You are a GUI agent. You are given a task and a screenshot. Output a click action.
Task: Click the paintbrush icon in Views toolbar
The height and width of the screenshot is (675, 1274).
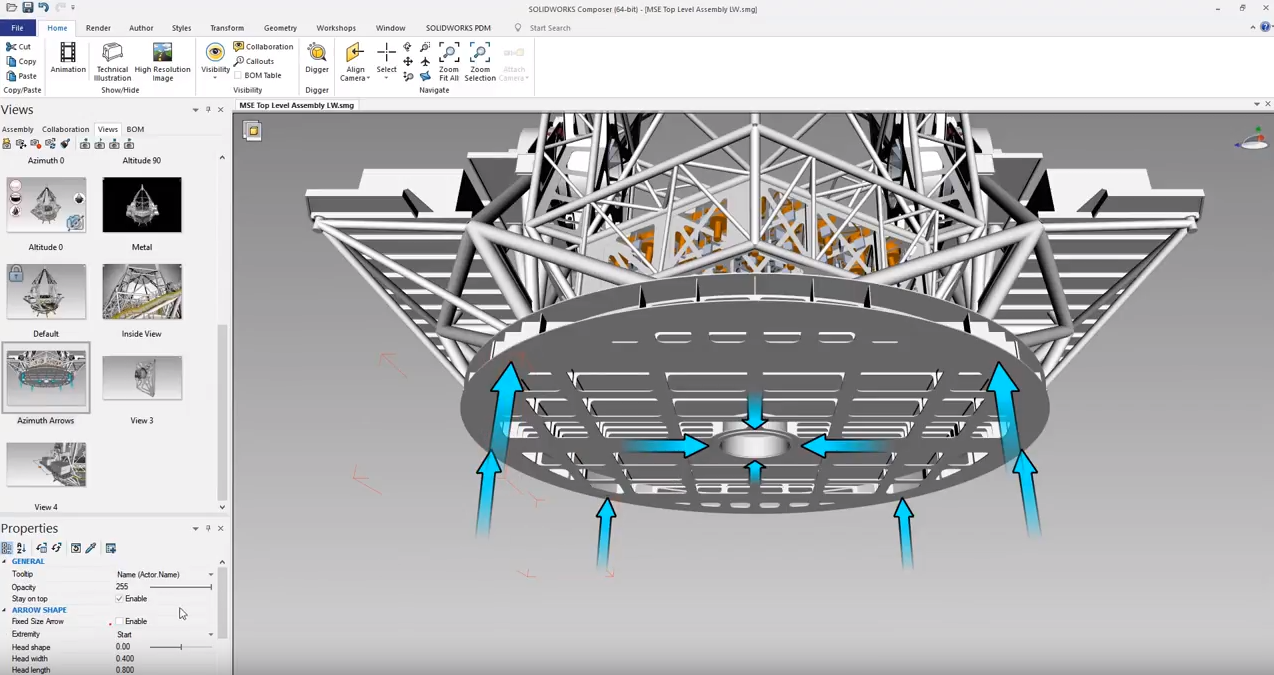pos(65,144)
